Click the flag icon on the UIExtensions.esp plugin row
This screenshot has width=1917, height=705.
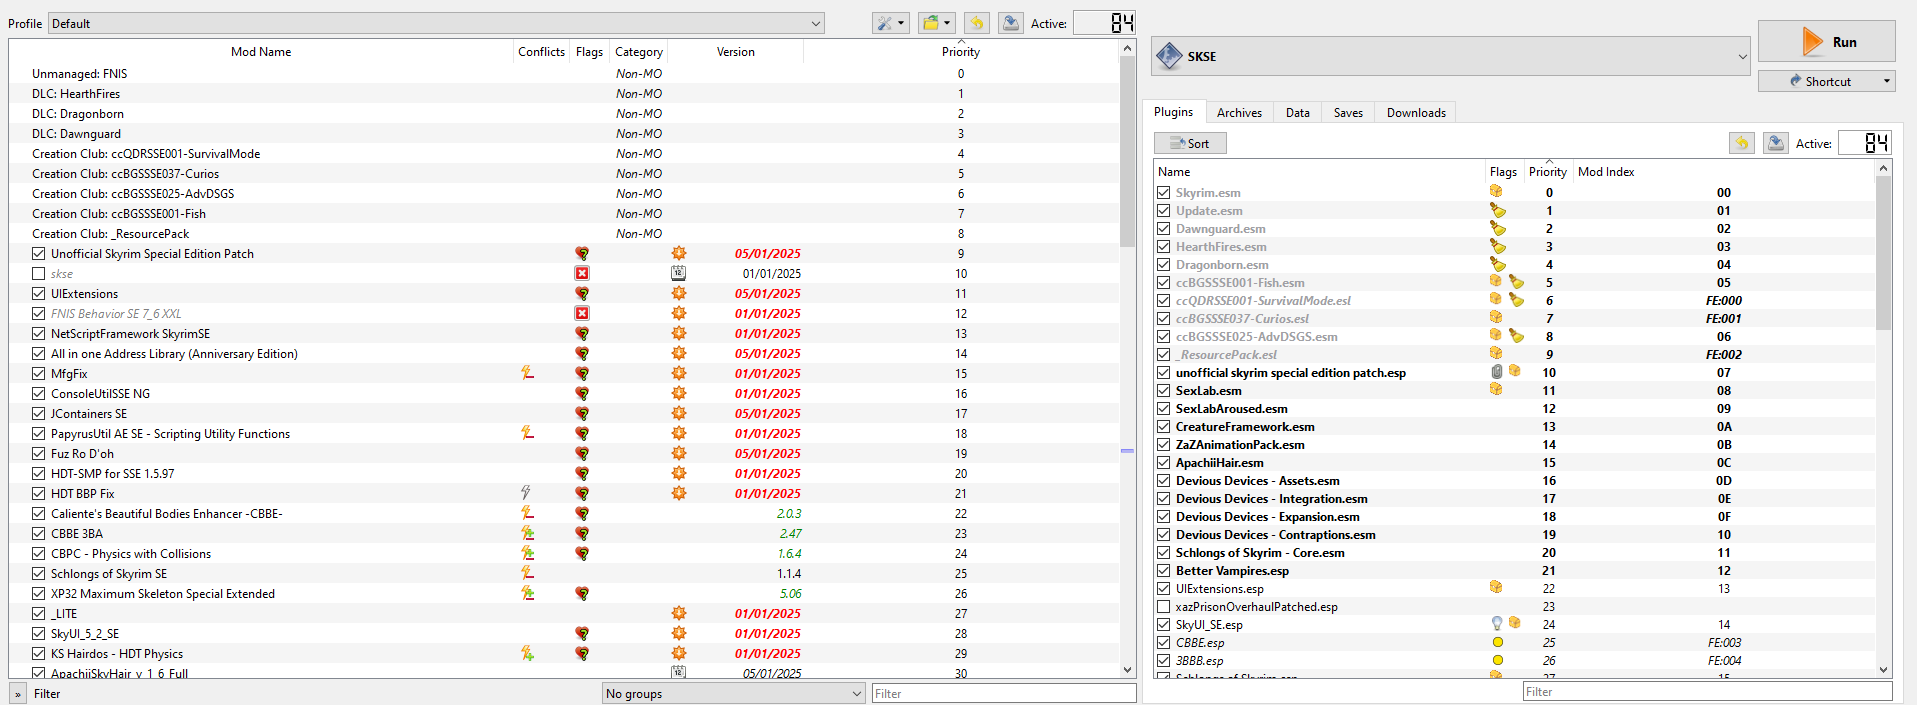(1496, 588)
